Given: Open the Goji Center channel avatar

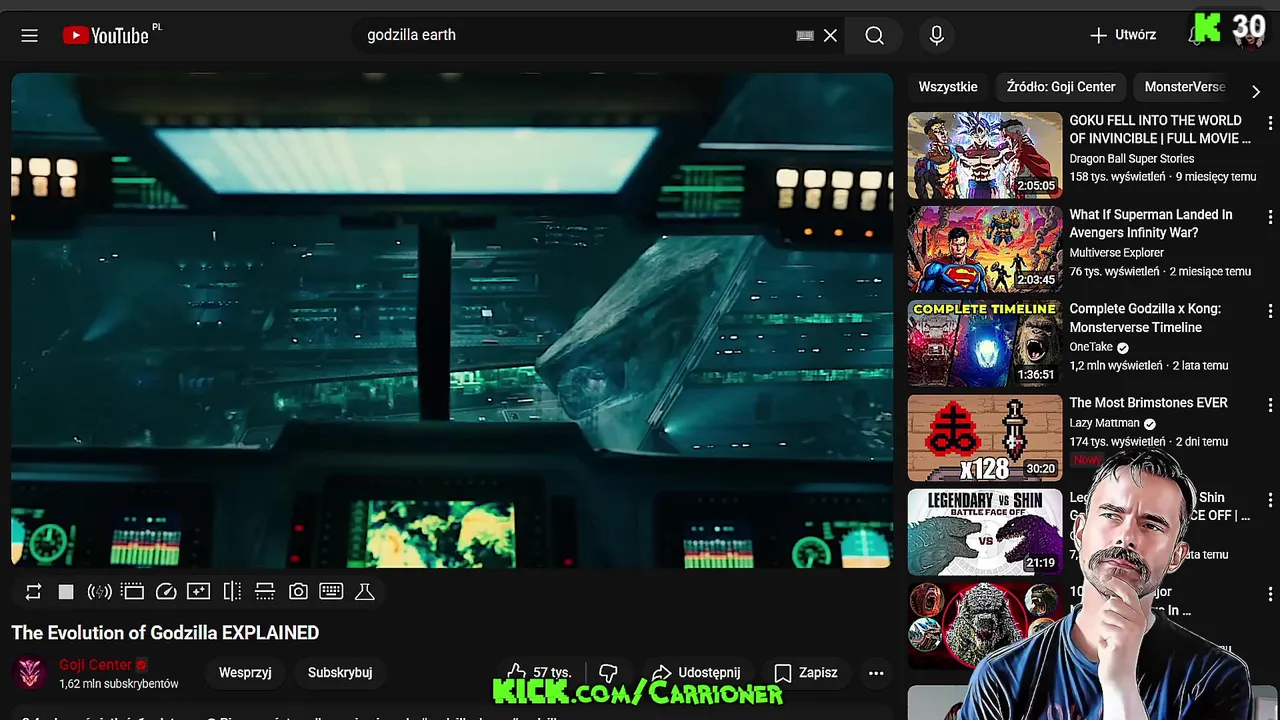Looking at the screenshot, I should [31, 673].
